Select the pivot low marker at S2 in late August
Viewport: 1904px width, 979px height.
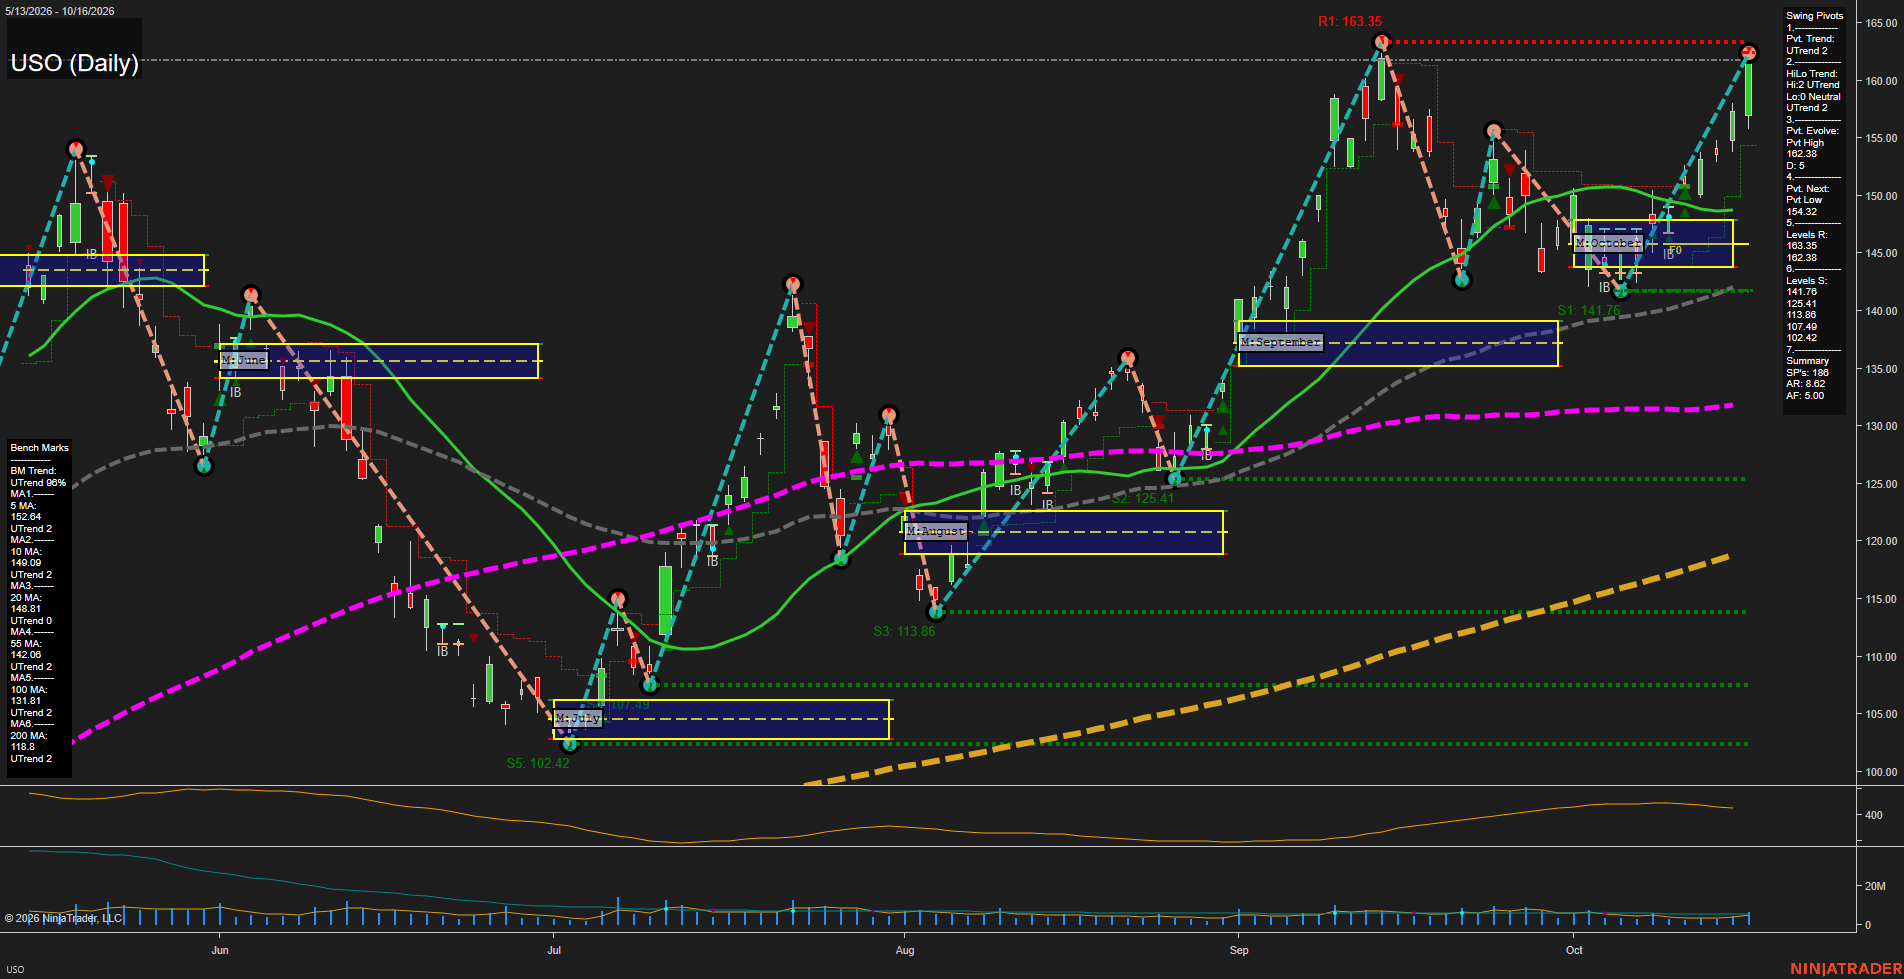point(1175,479)
